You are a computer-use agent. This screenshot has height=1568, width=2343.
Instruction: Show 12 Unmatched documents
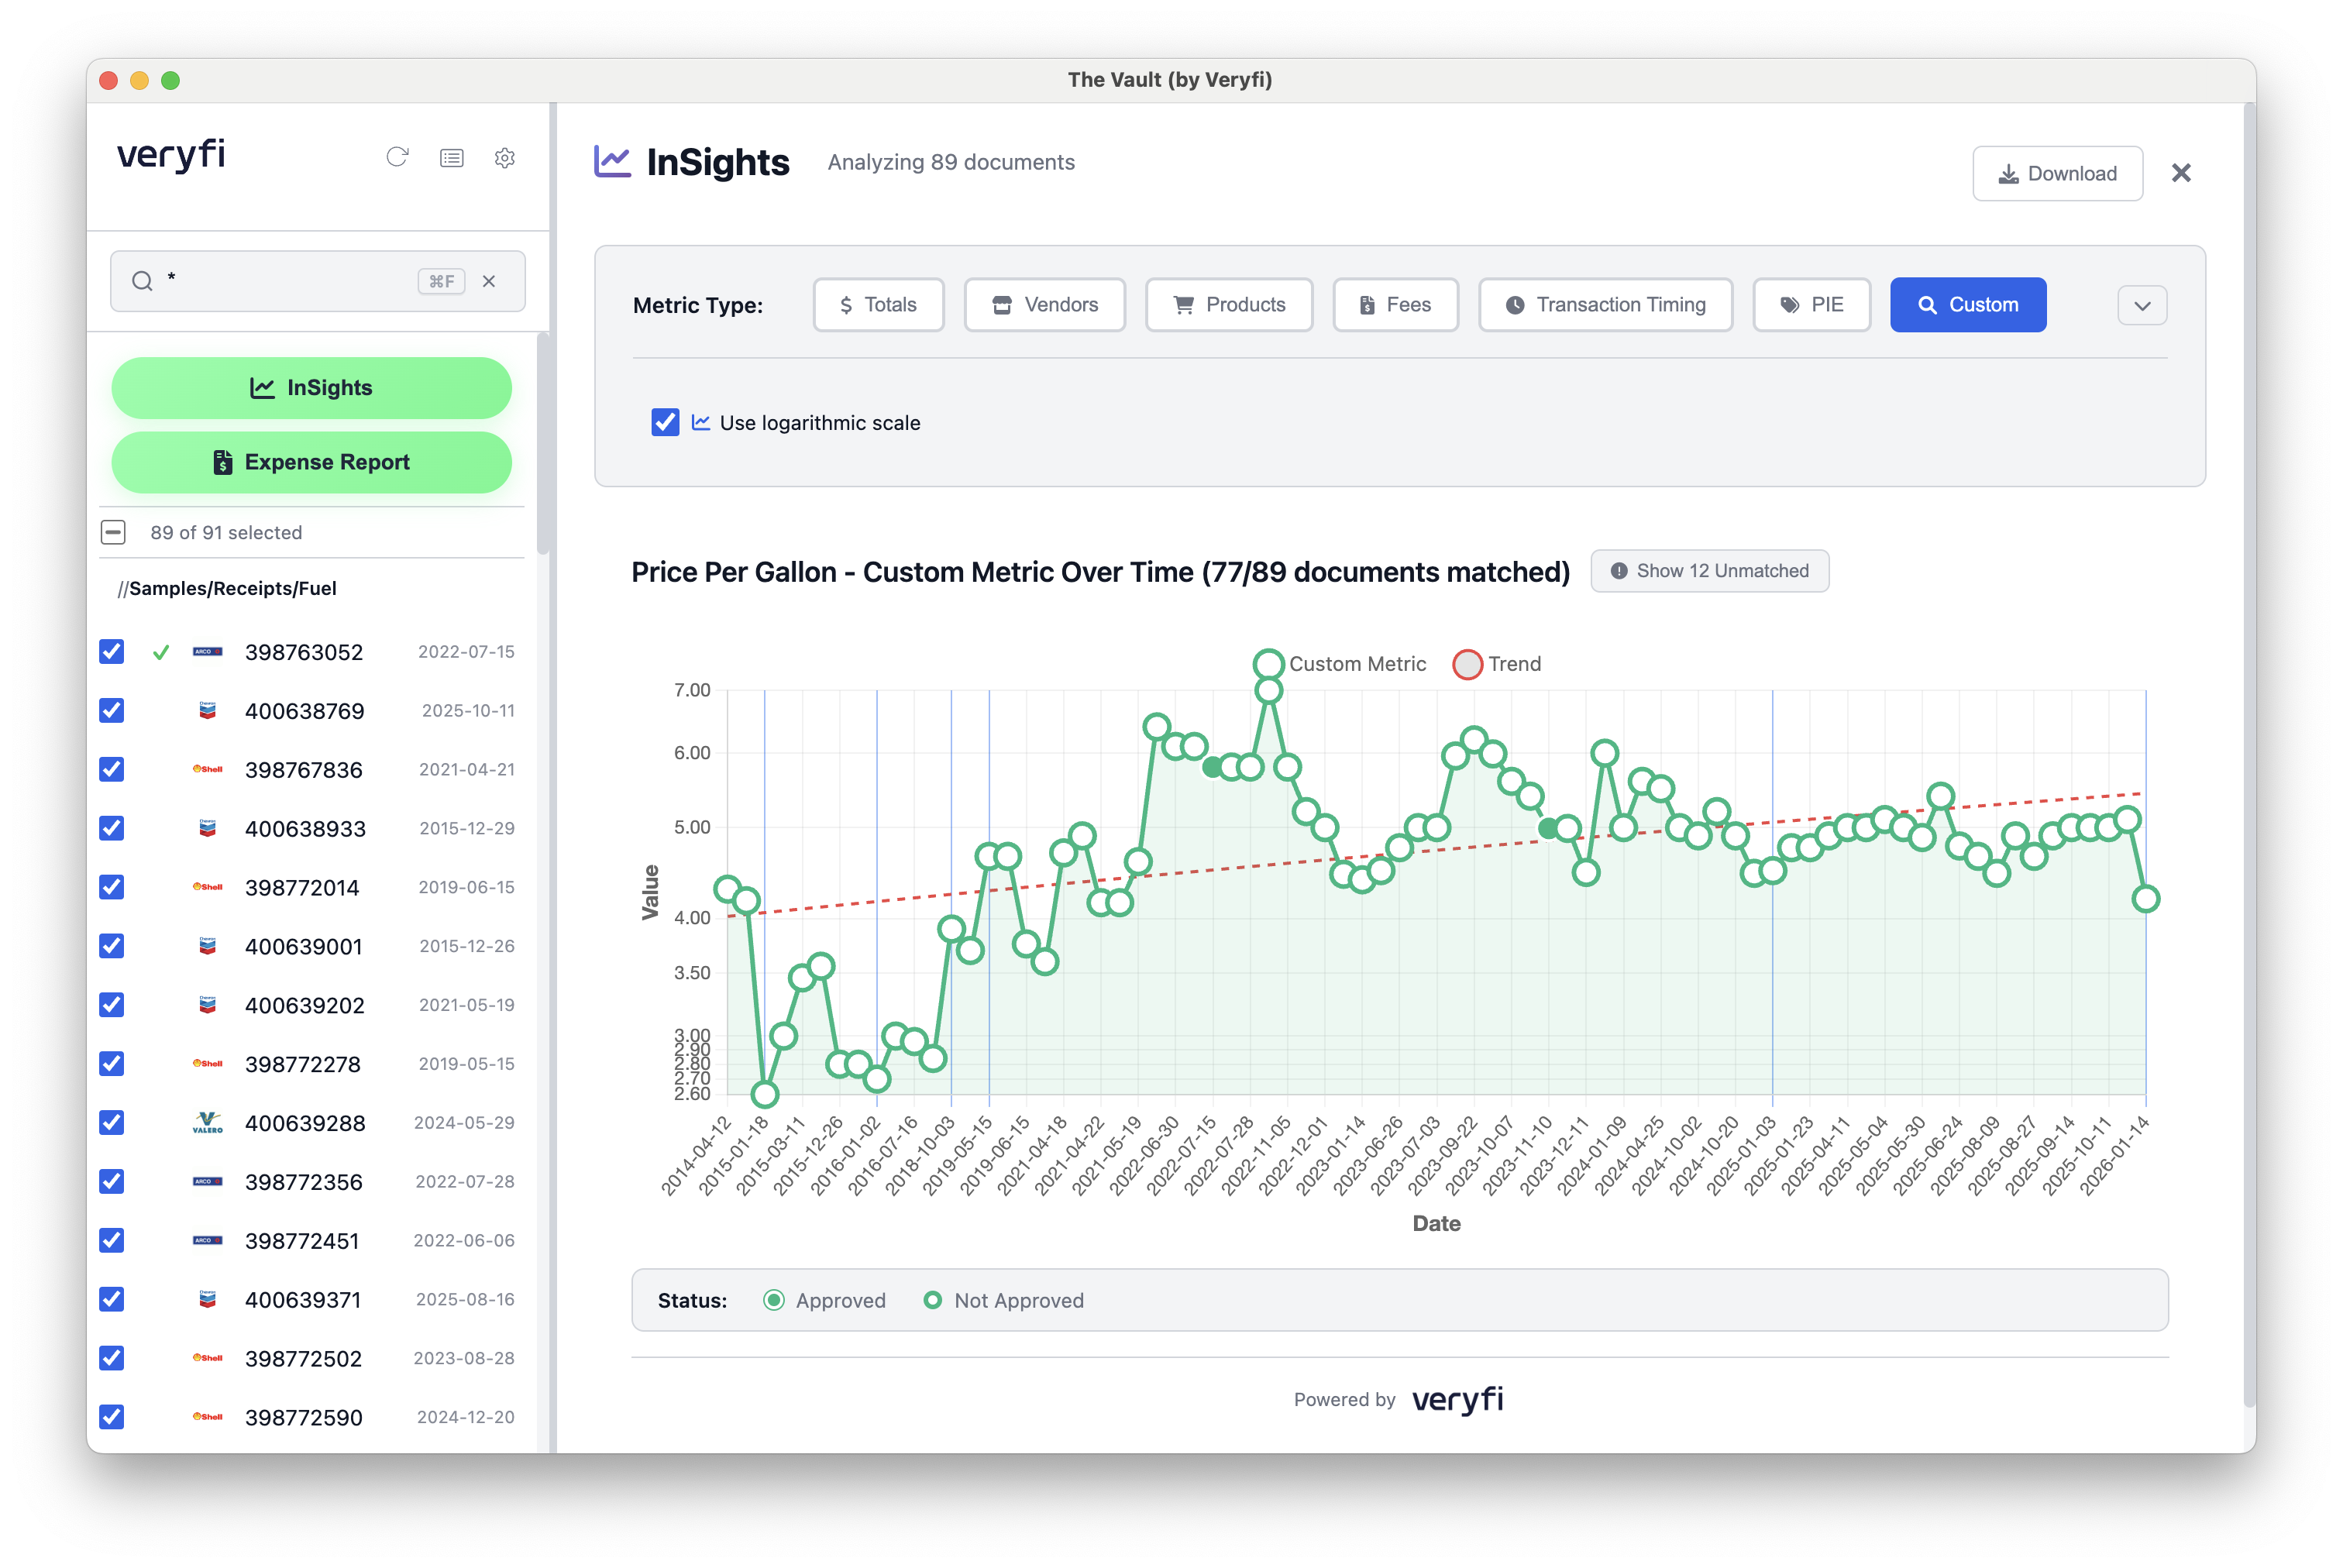1709,571
